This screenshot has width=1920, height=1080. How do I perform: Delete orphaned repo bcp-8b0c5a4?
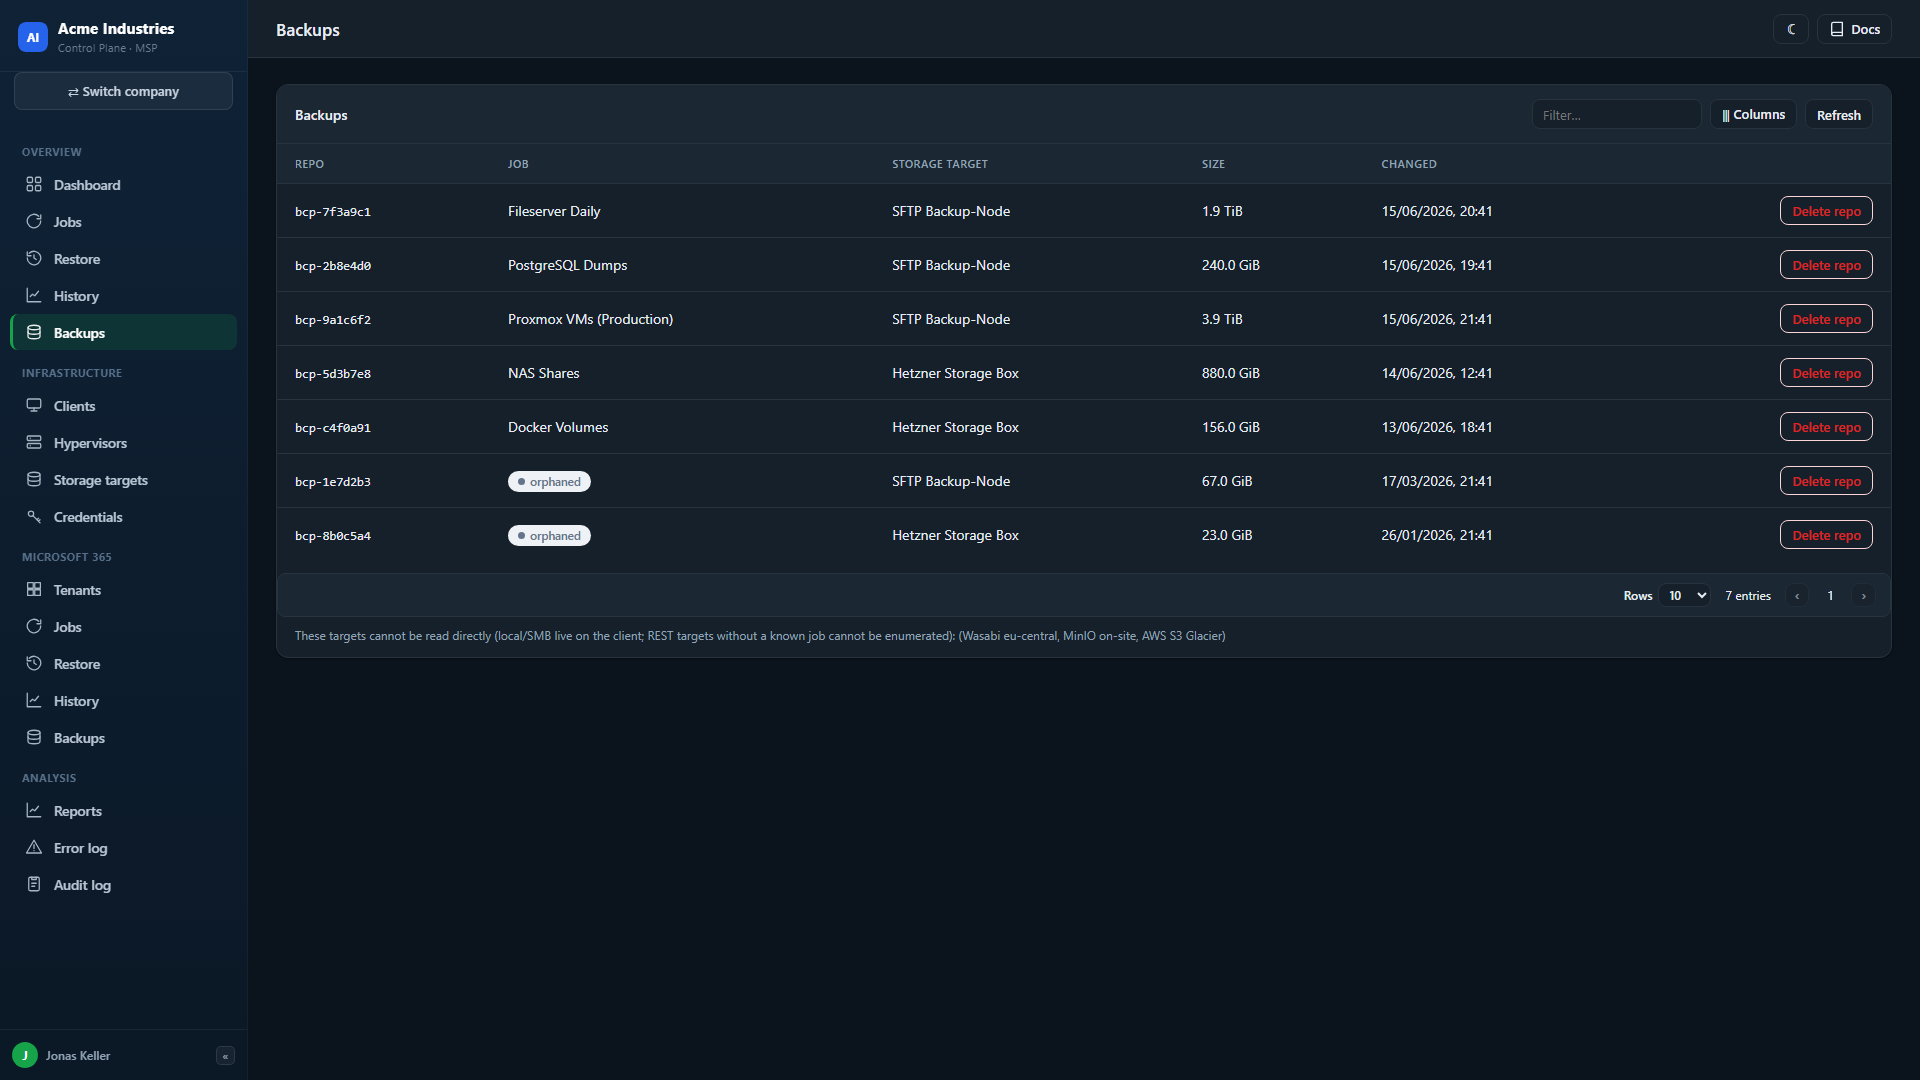click(1826, 535)
